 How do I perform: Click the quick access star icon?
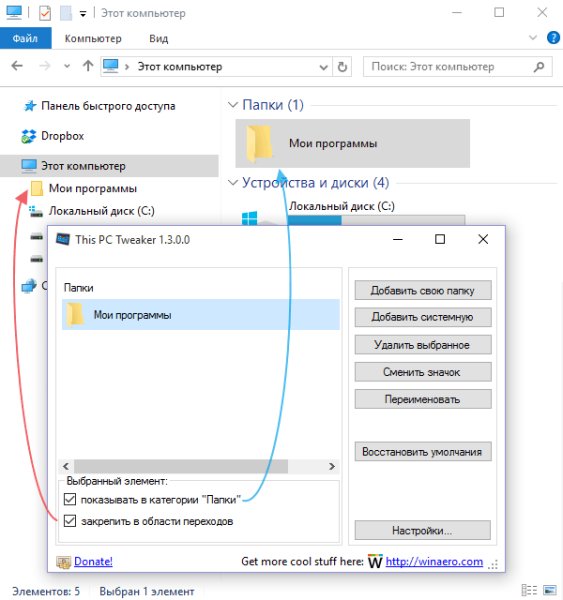pyautogui.click(x=29, y=106)
